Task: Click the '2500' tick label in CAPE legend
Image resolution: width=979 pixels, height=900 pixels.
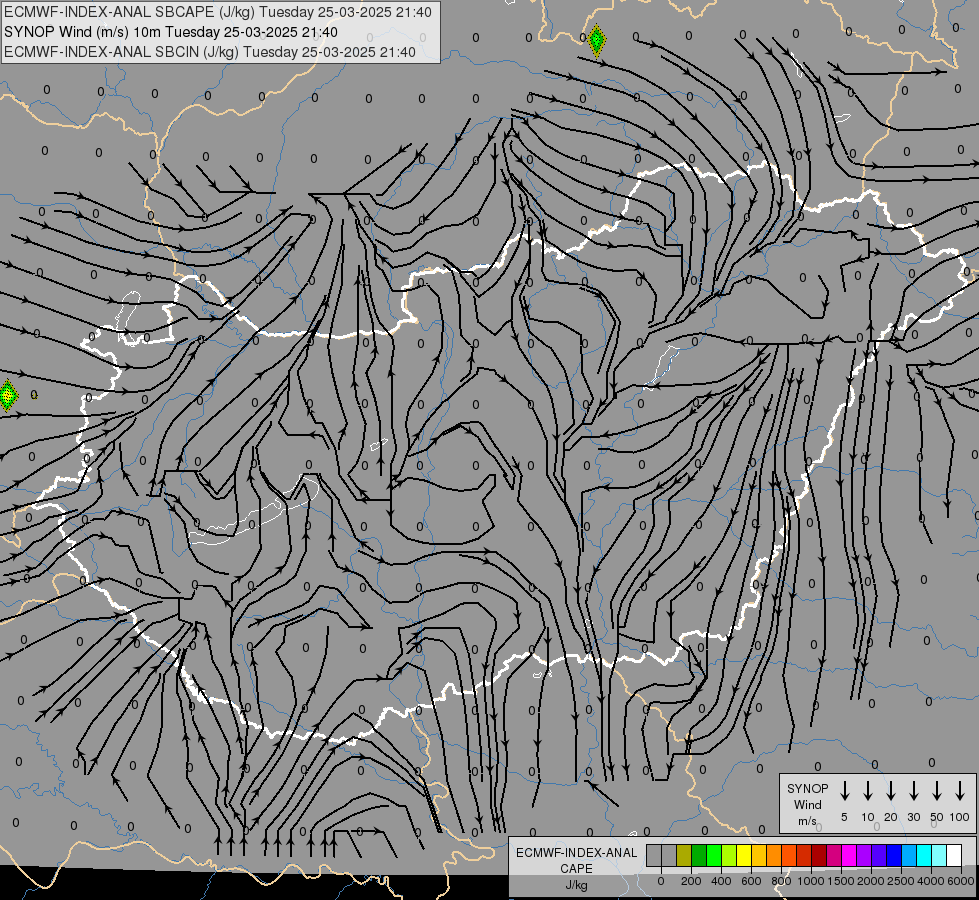Action: (x=901, y=881)
